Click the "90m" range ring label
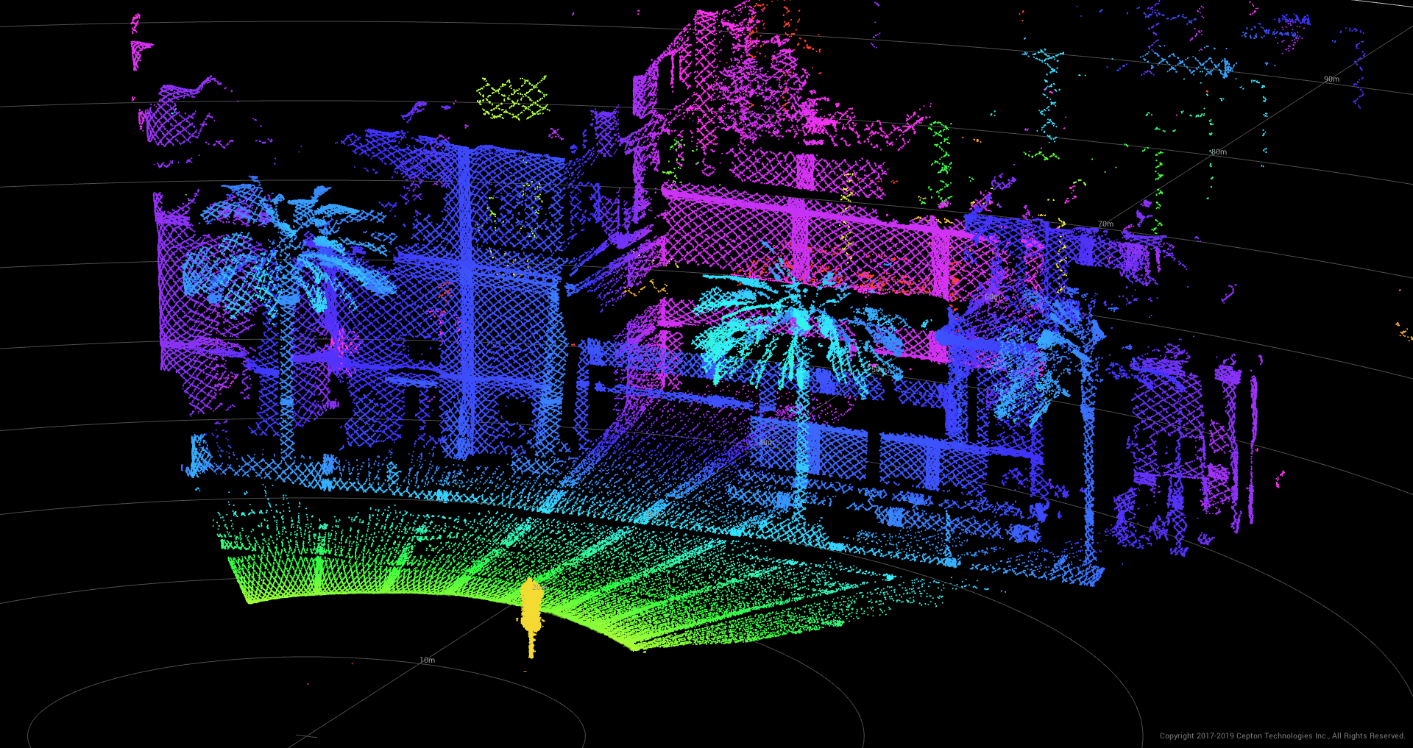The width and height of the screenshot is (1413, 748). 1331,79
